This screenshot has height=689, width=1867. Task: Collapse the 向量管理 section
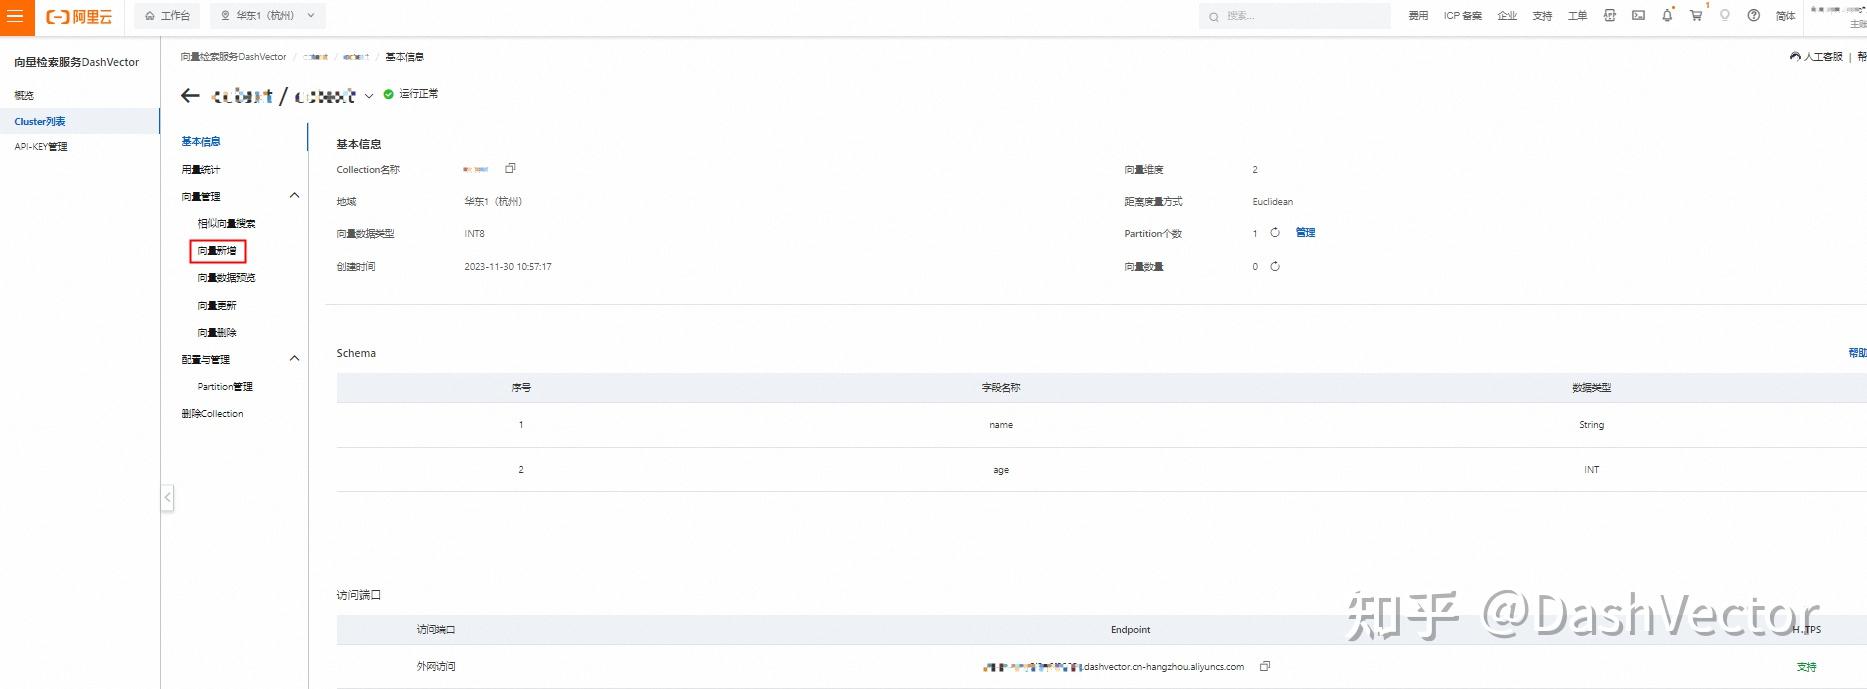pos(294,196)
